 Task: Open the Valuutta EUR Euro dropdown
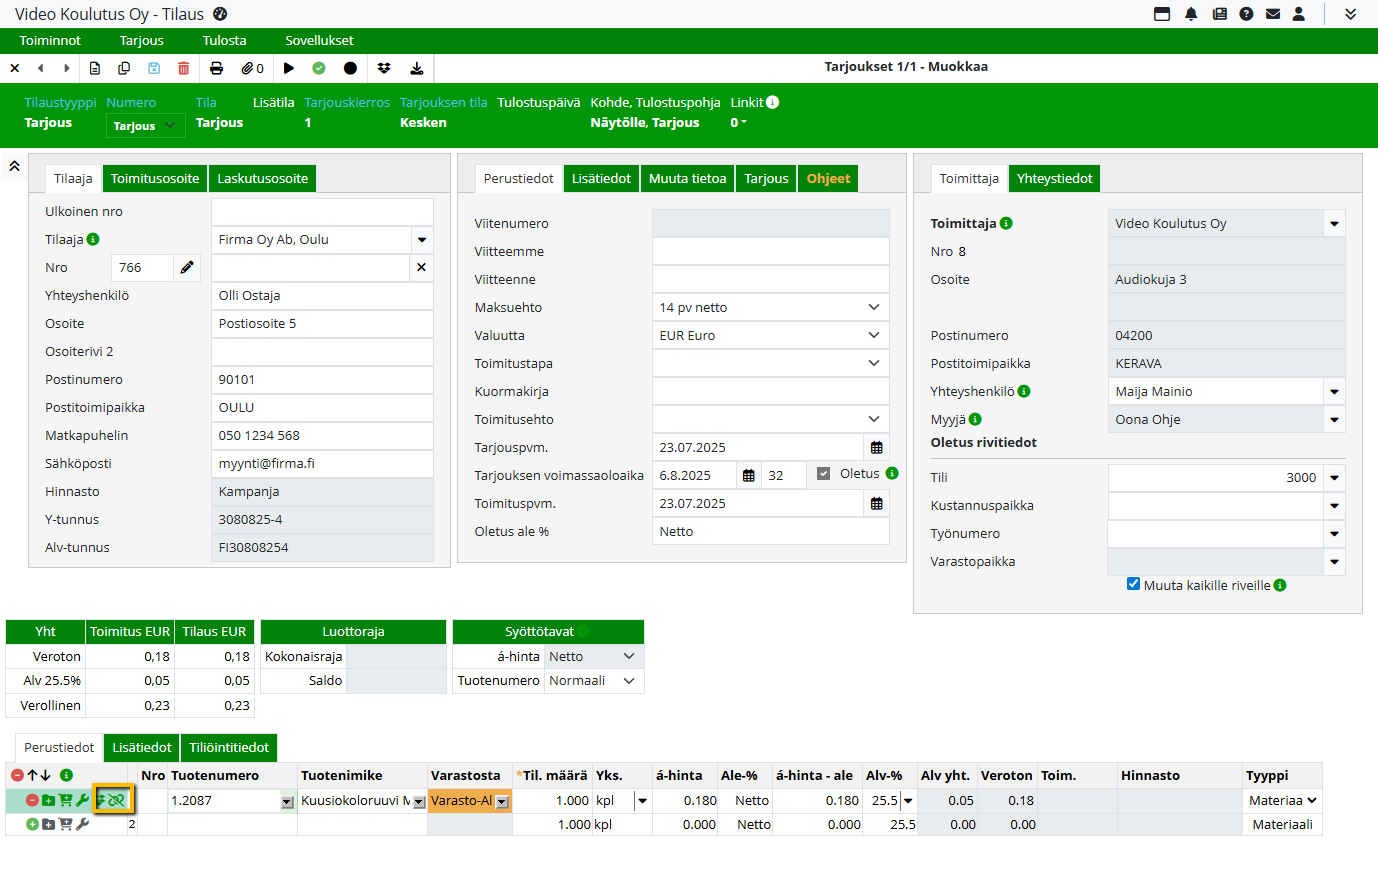[873, 336]
